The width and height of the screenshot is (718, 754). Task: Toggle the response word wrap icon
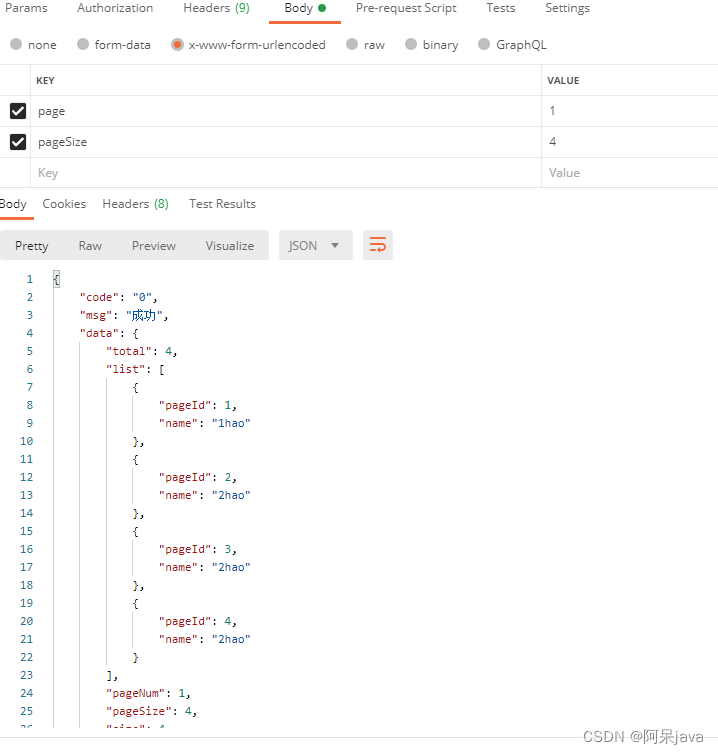pos(378,245)
